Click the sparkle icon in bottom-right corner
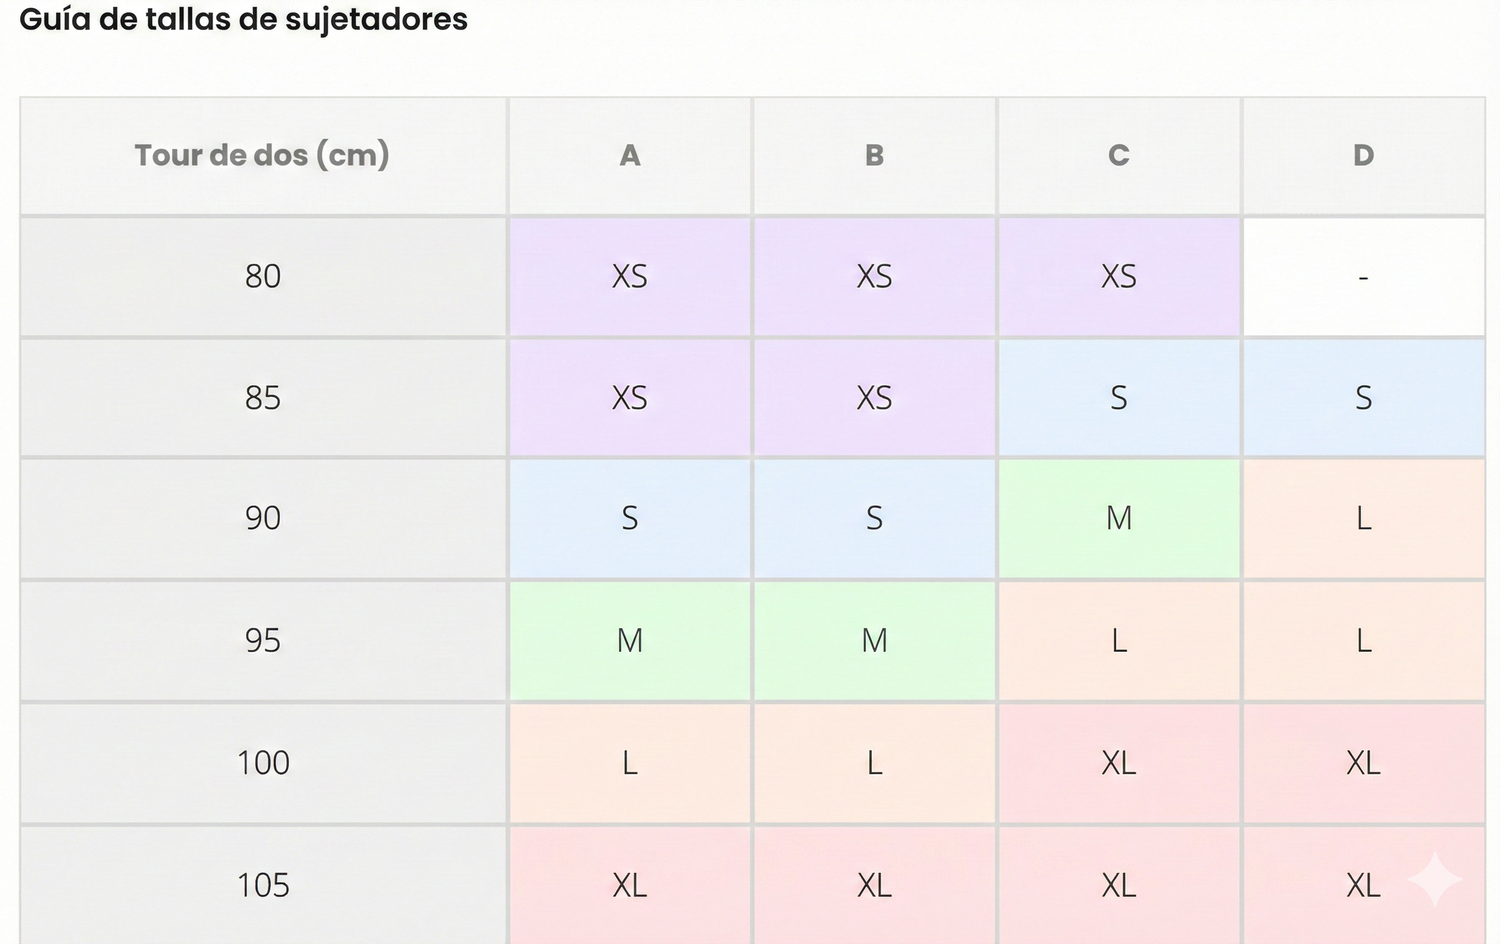The image size is (1500, 944). pos(1435,879)
